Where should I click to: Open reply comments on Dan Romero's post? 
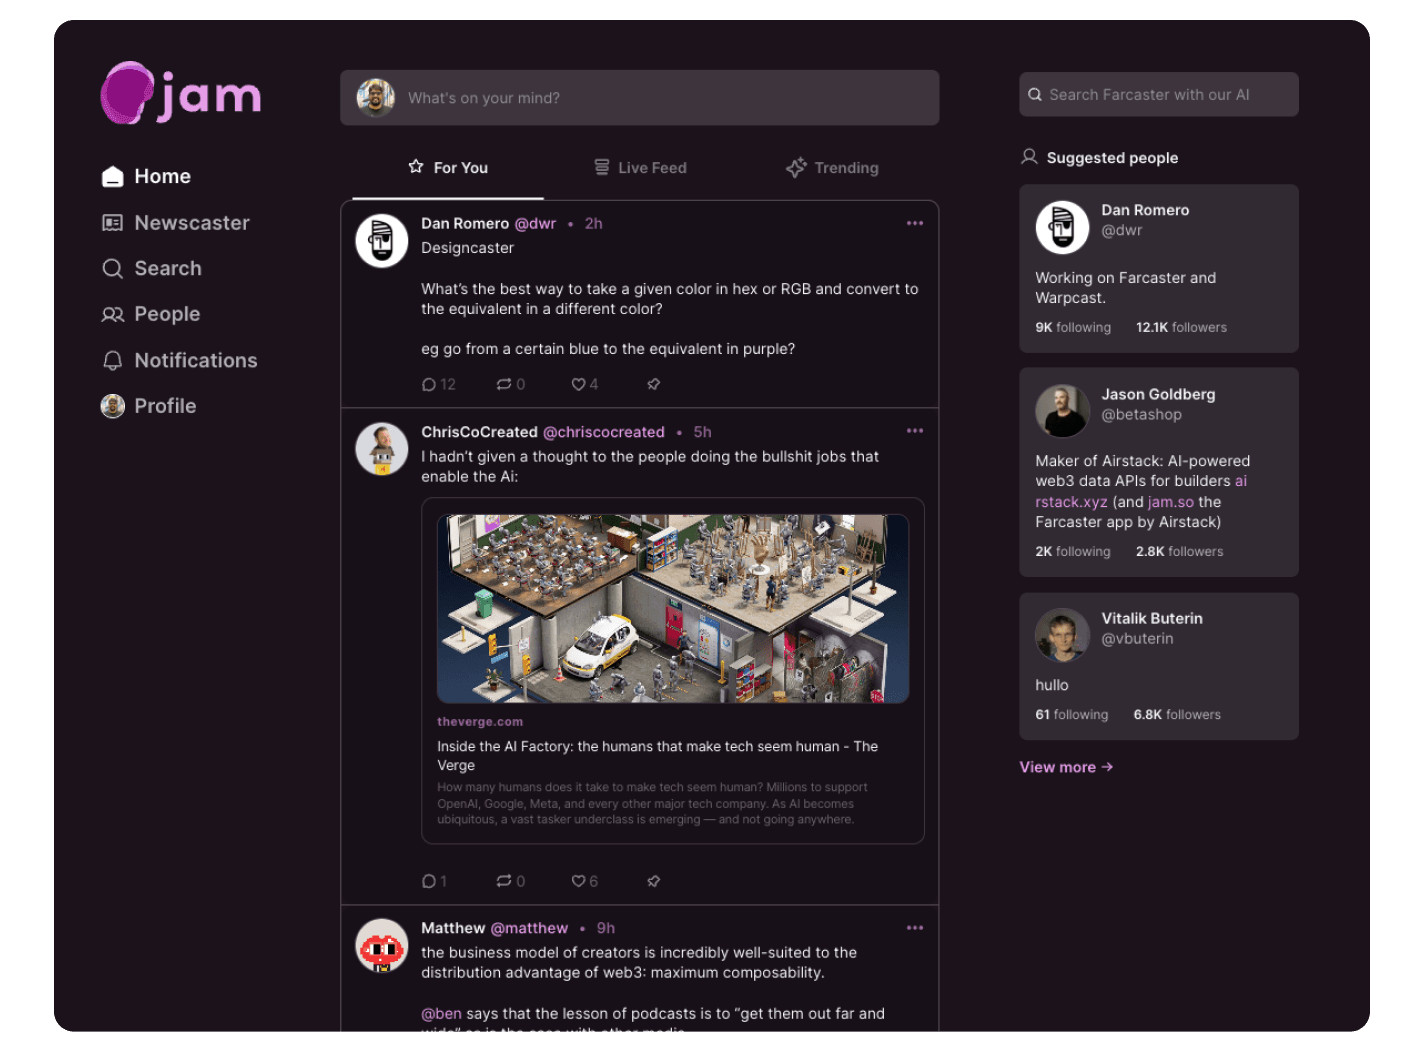429,384
